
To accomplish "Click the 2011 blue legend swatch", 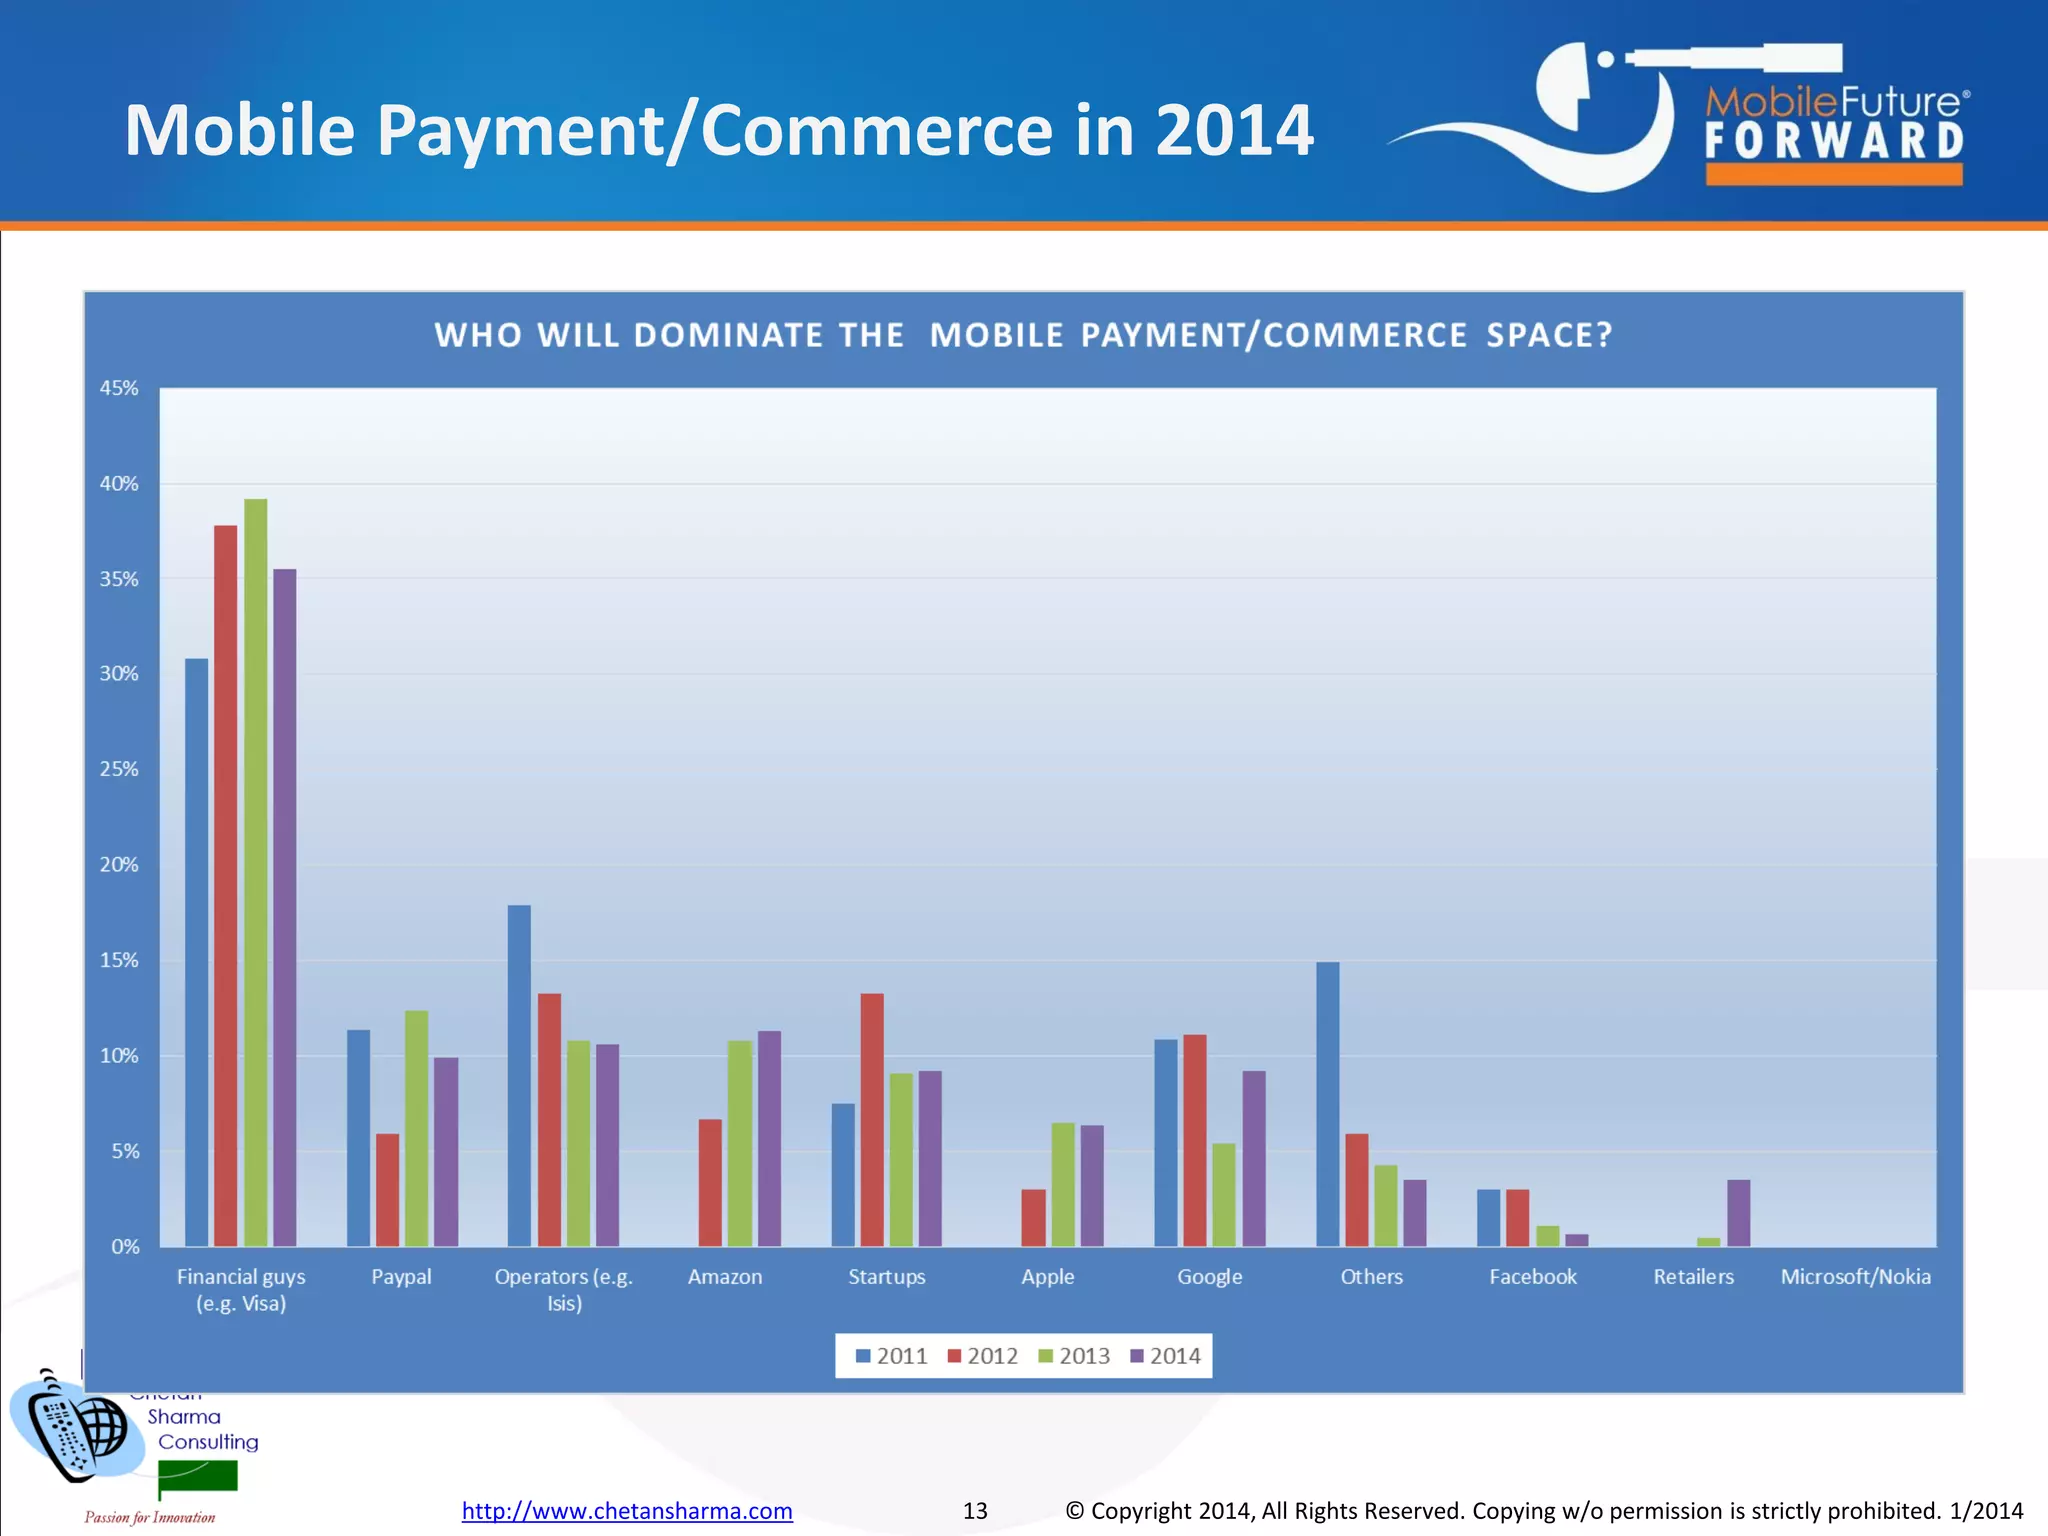I will point(863,1356).
